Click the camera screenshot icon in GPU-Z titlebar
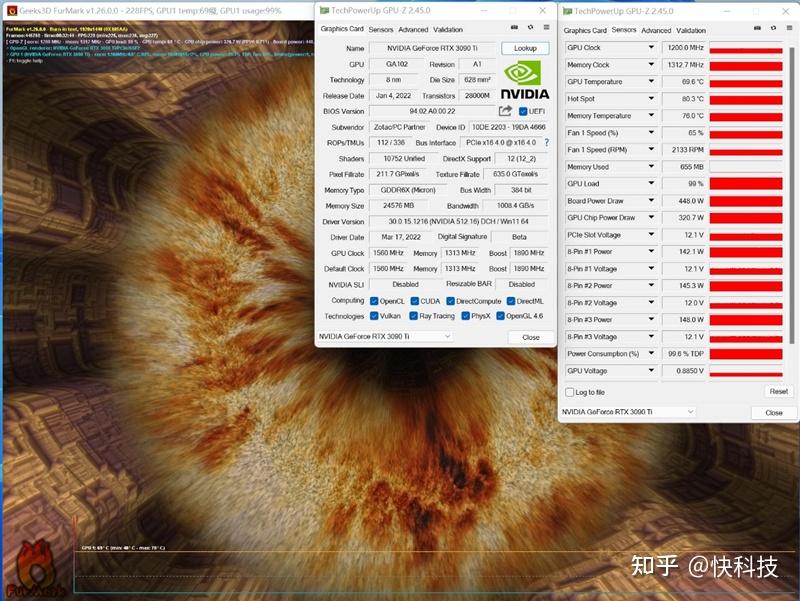The image size is (800, 601). point(512,29)
